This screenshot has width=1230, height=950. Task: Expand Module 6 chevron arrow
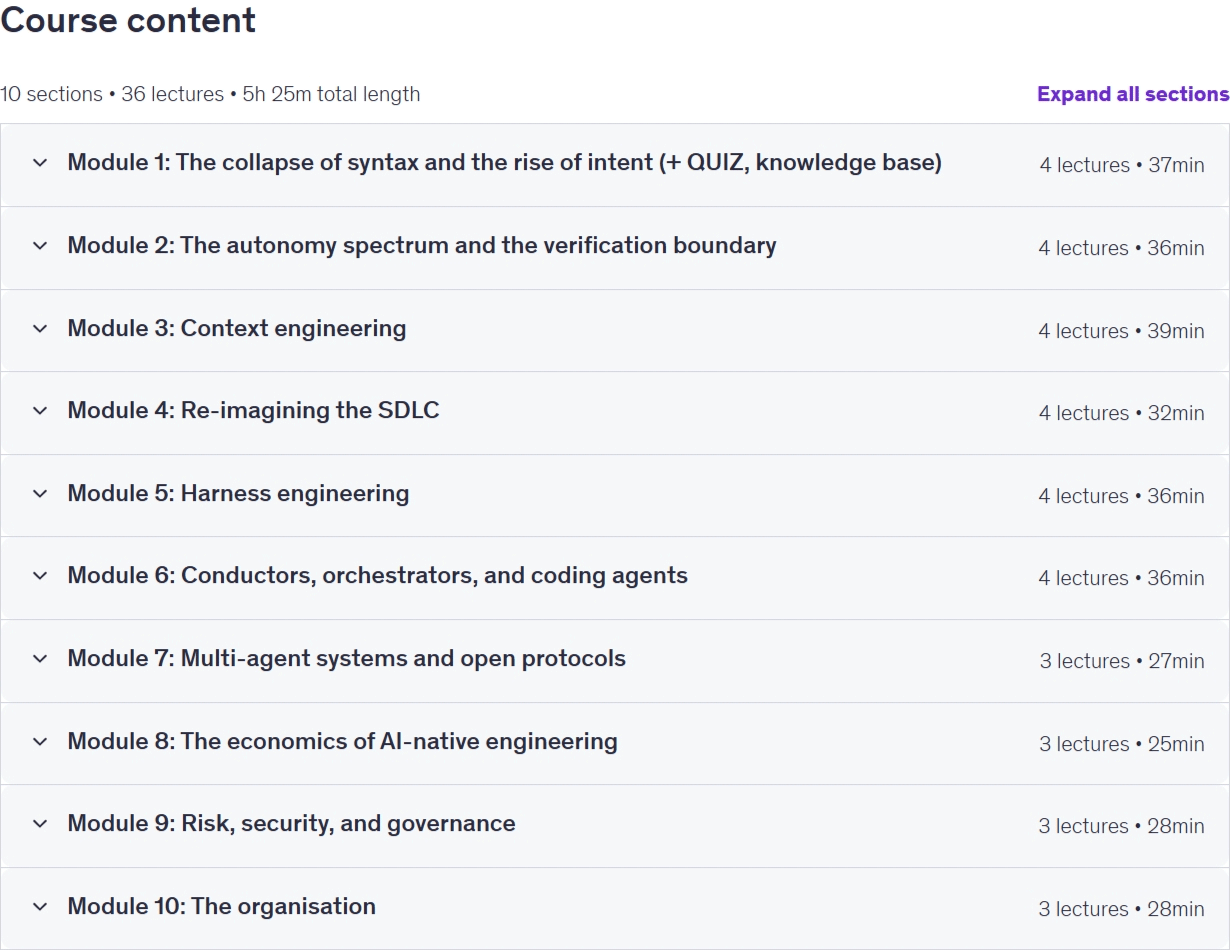pos(40,576)
